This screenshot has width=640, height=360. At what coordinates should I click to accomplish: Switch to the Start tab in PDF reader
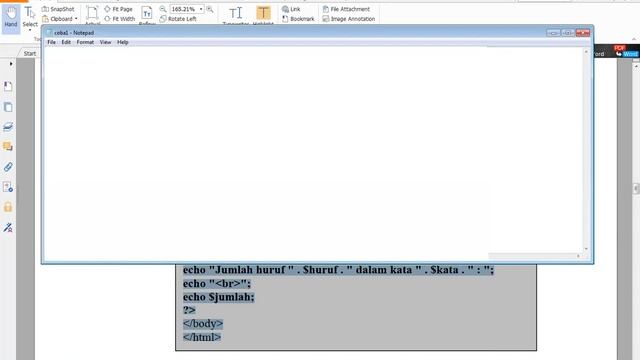(29, 53)
